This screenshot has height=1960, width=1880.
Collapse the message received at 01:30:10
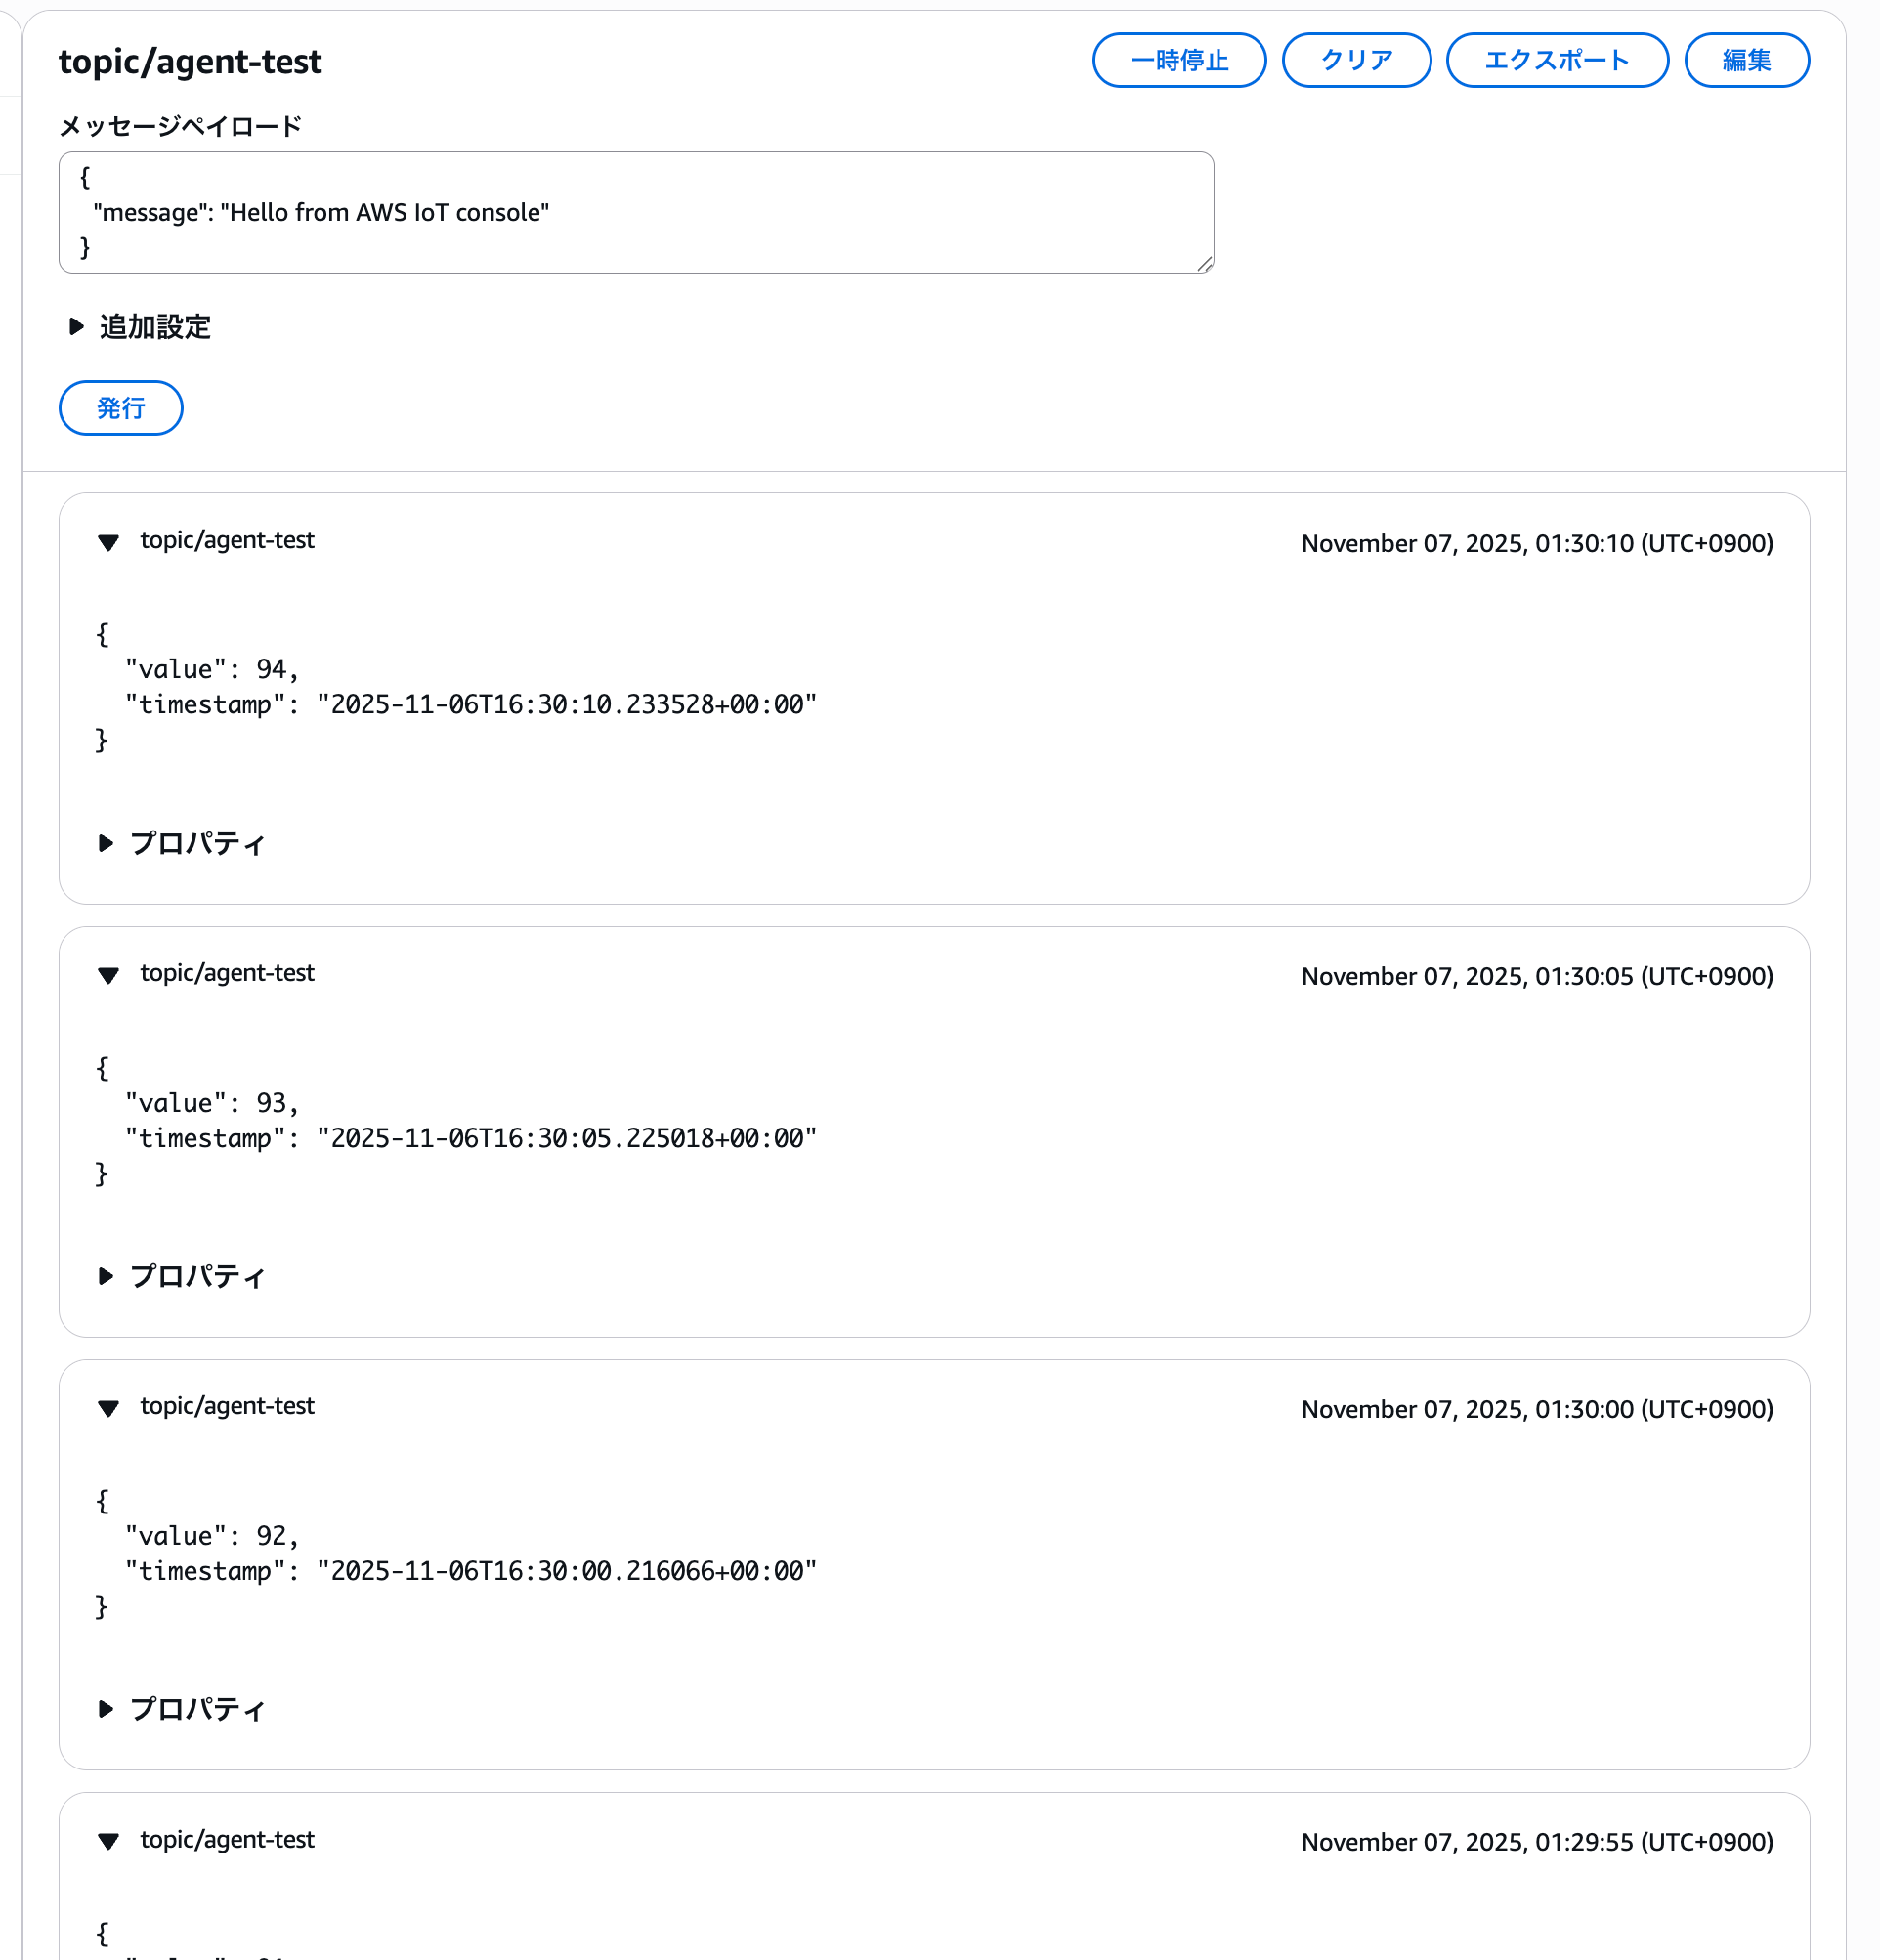pyautogui.click(x=109, y=543)
